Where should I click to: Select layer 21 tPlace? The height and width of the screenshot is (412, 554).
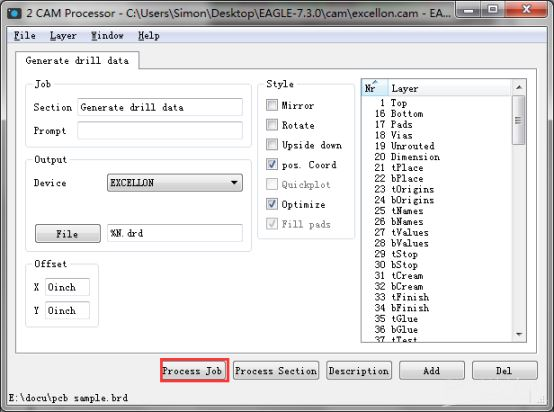pos(437,167)
